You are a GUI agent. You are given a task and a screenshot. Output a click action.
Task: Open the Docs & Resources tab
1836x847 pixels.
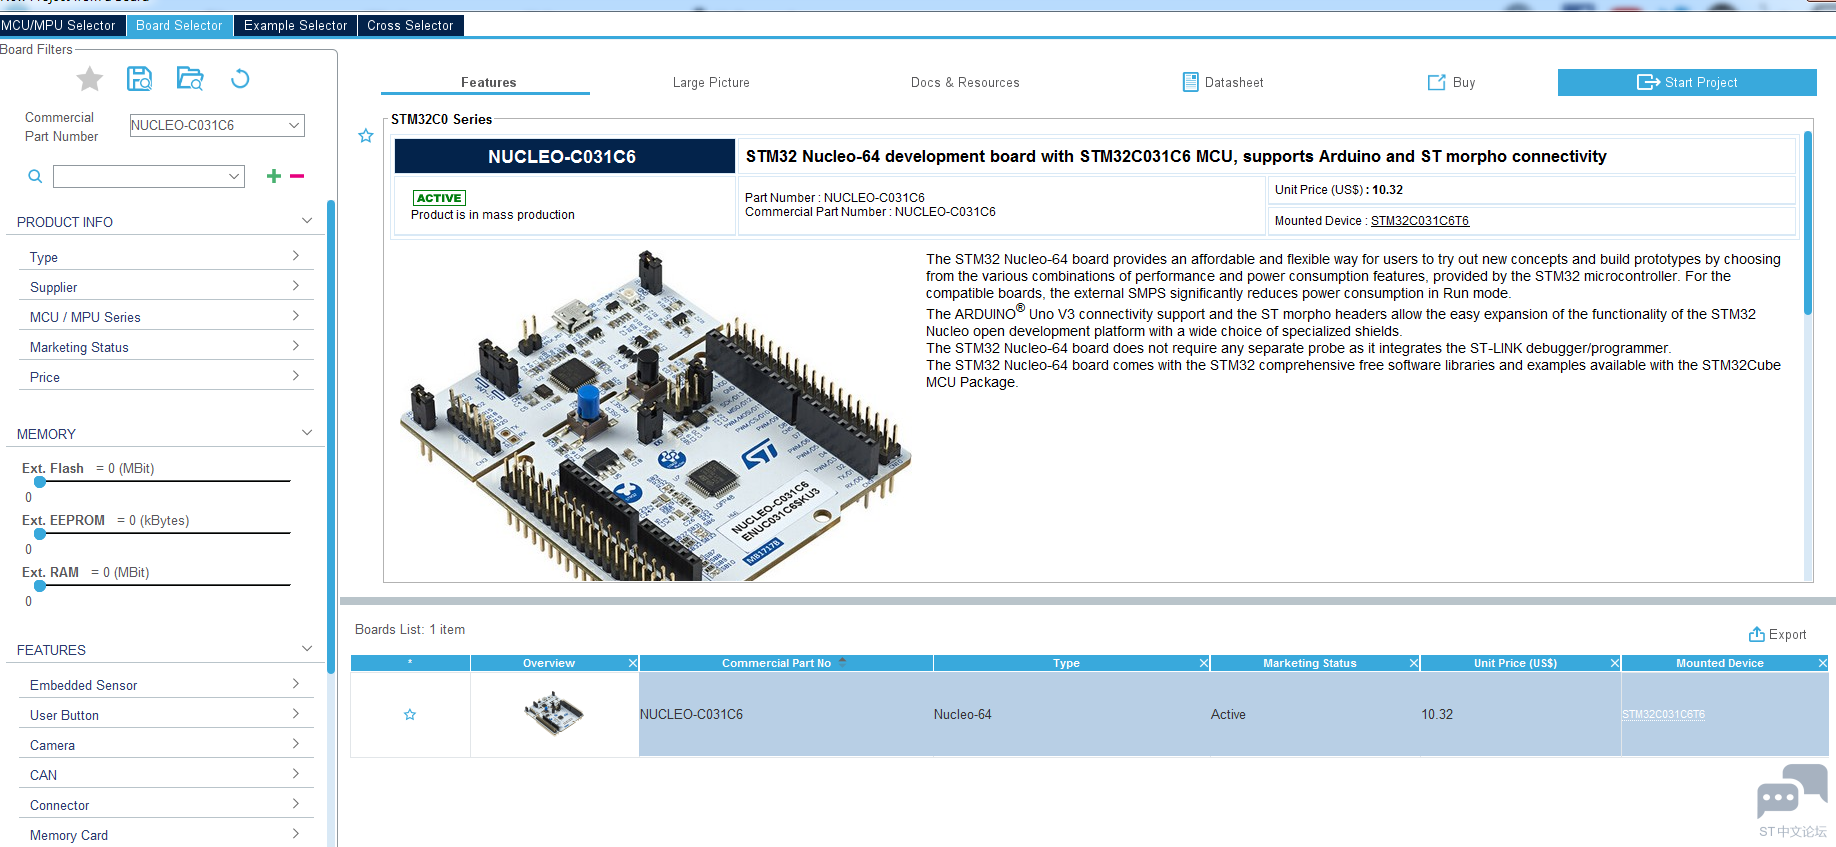pos(965,82)
